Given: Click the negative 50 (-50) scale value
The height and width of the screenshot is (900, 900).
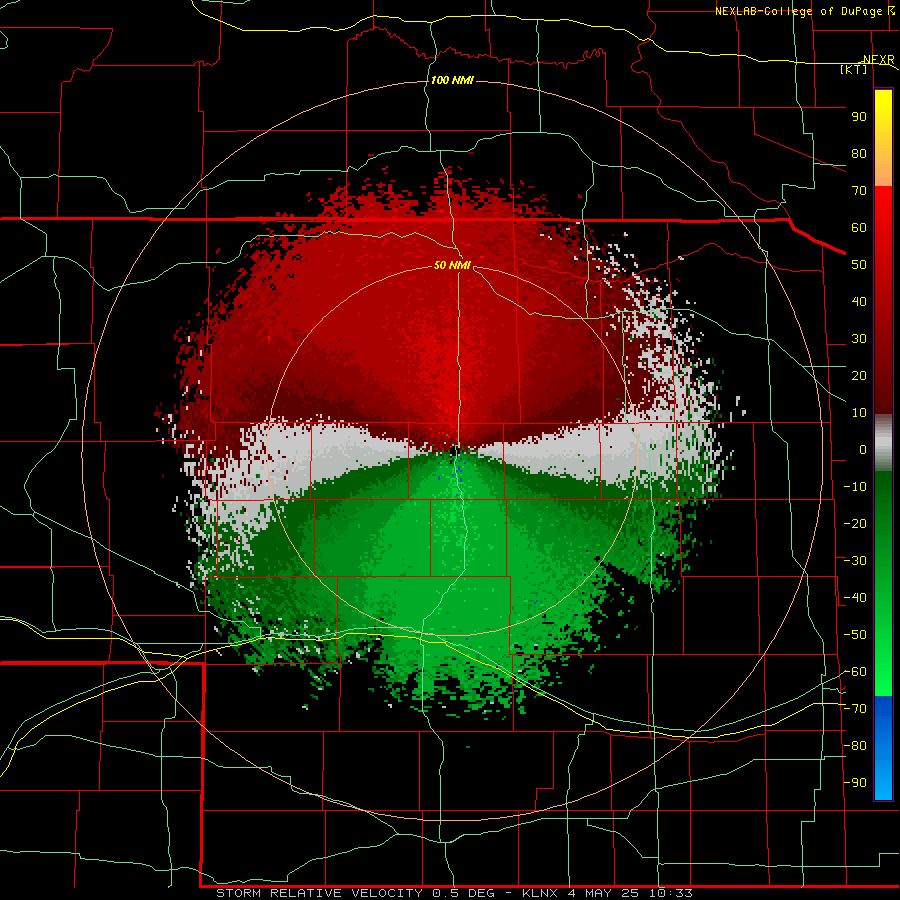Looking at the screenshot, I should point(855,635).
